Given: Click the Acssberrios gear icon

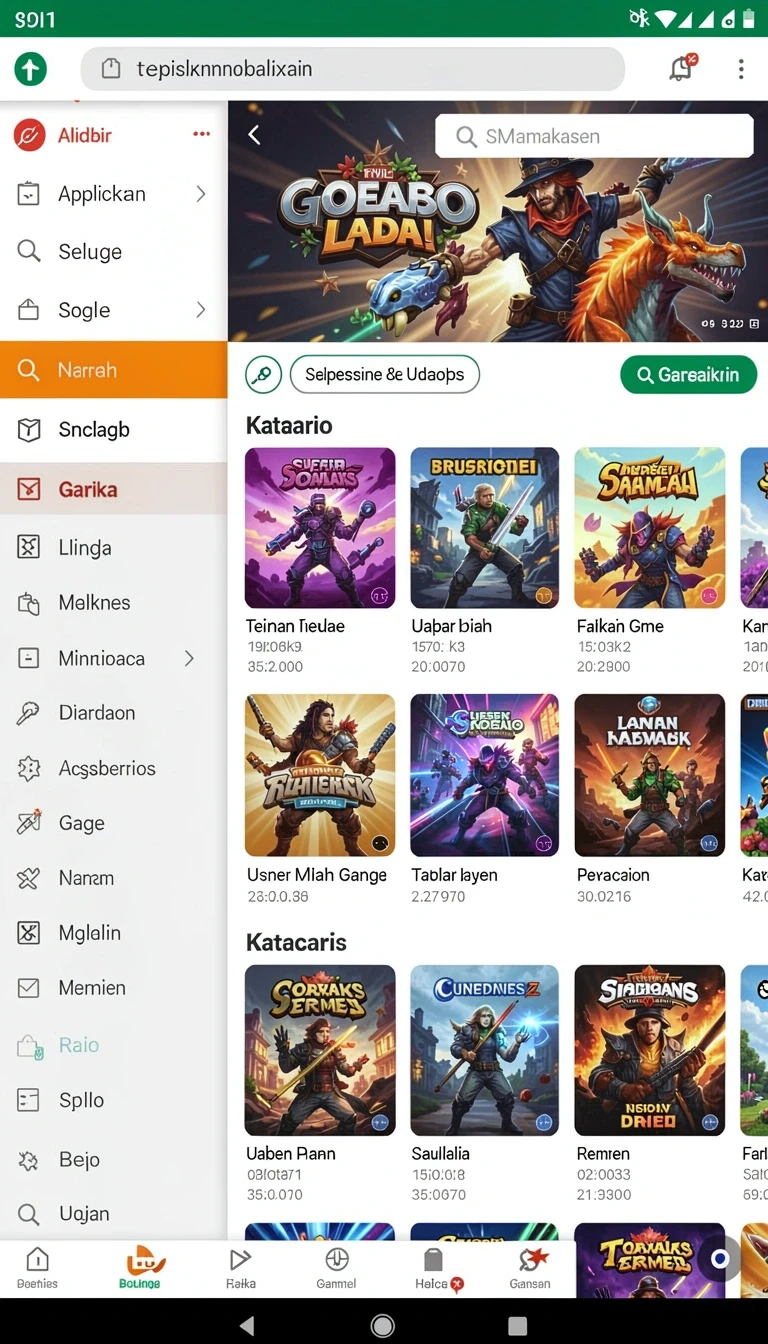Looking at the screenshot, I should [x=29, y=768].
